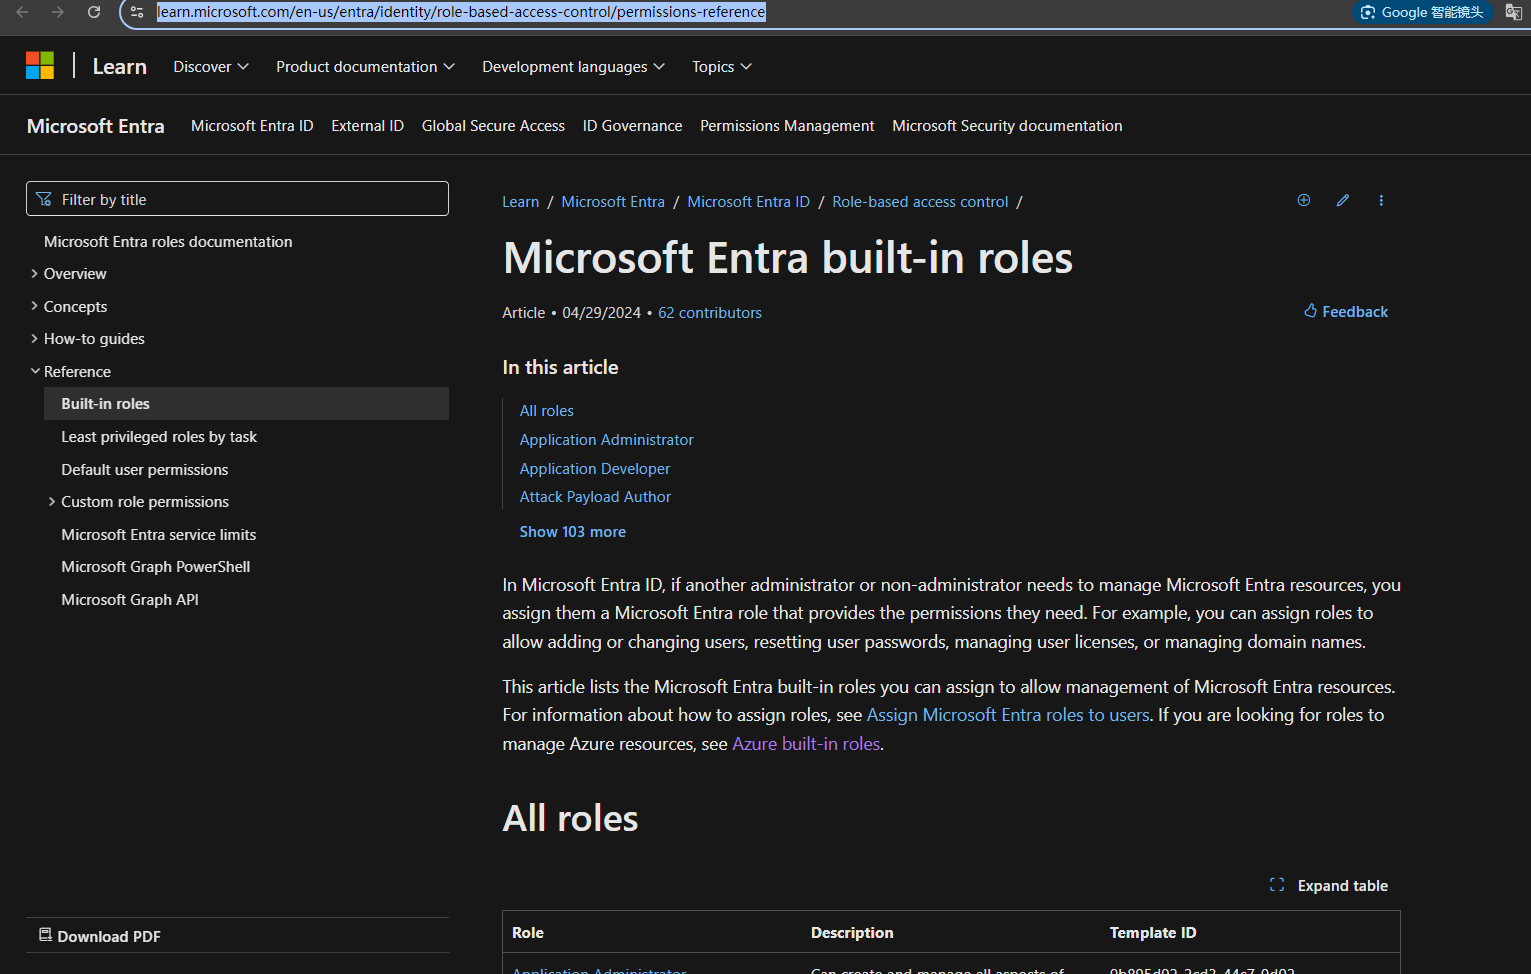Collapse the Reference tree section
This screenshot has height=974, width=1531.
click(35, 371)
